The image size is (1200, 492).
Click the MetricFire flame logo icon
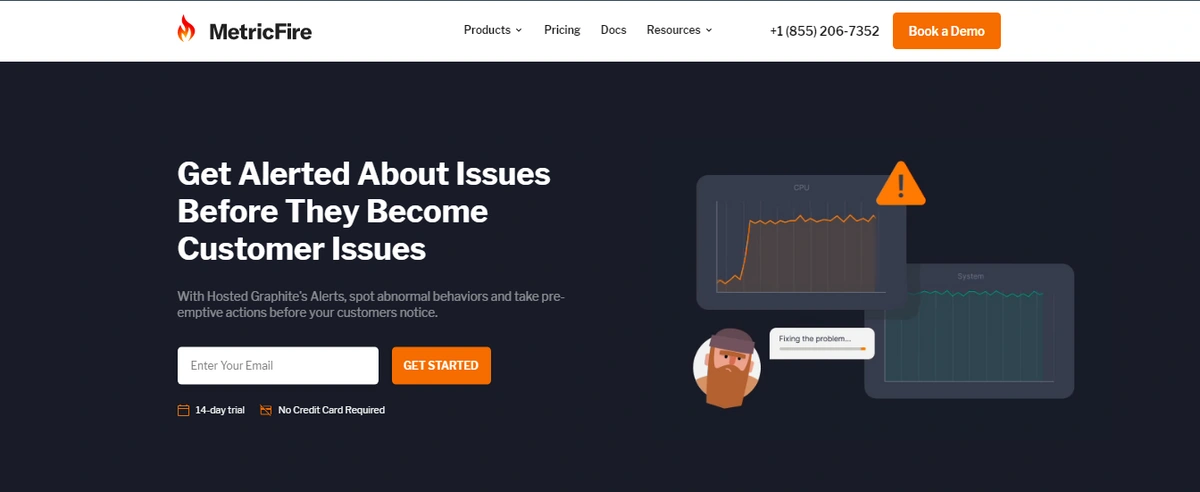click(186, 29)
